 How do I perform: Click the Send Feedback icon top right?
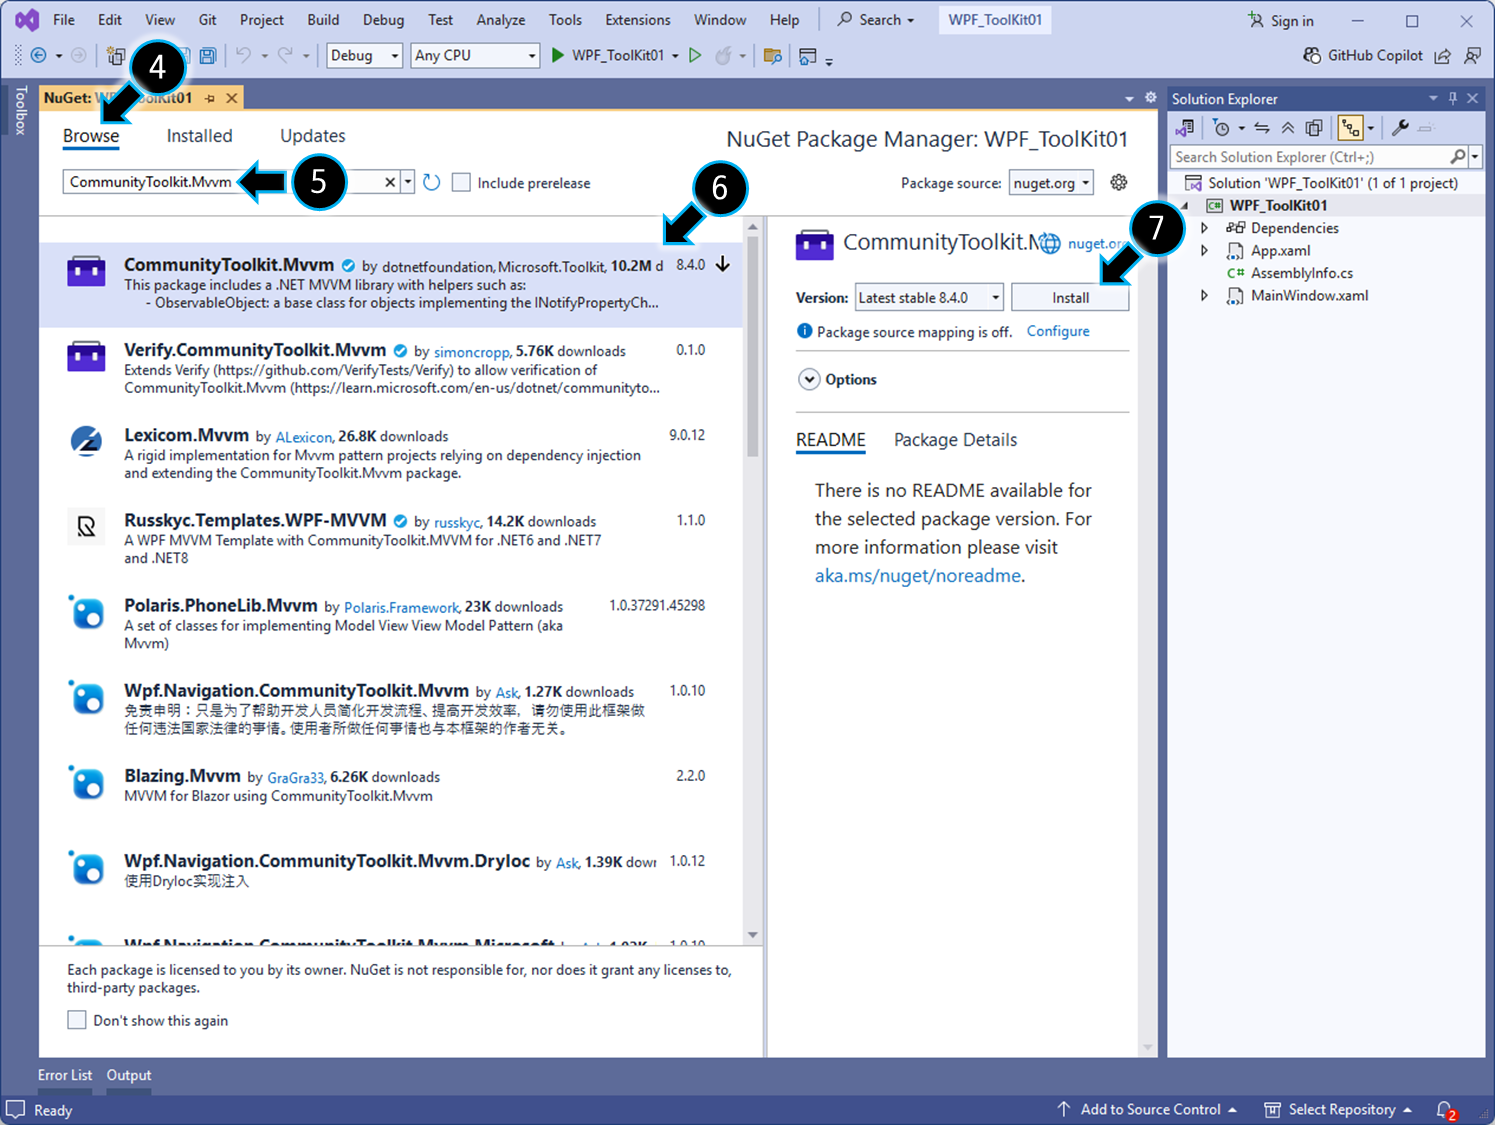point(1472,56)
